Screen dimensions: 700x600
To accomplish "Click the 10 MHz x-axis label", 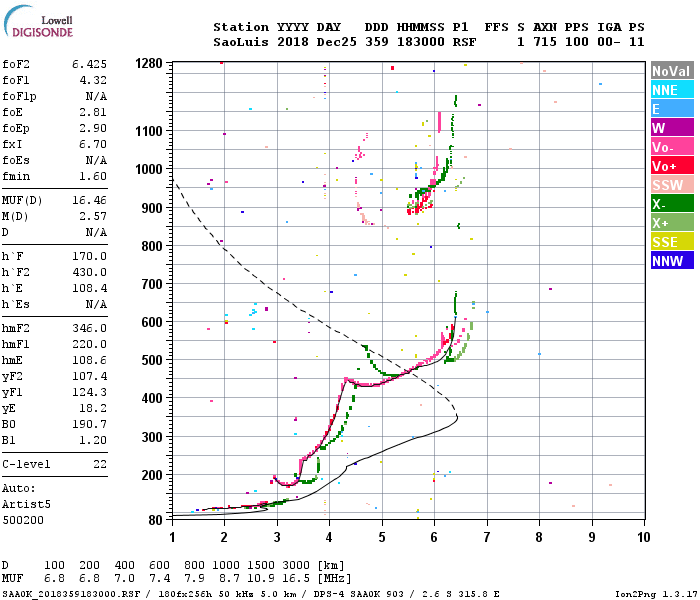I will [643, 537].
